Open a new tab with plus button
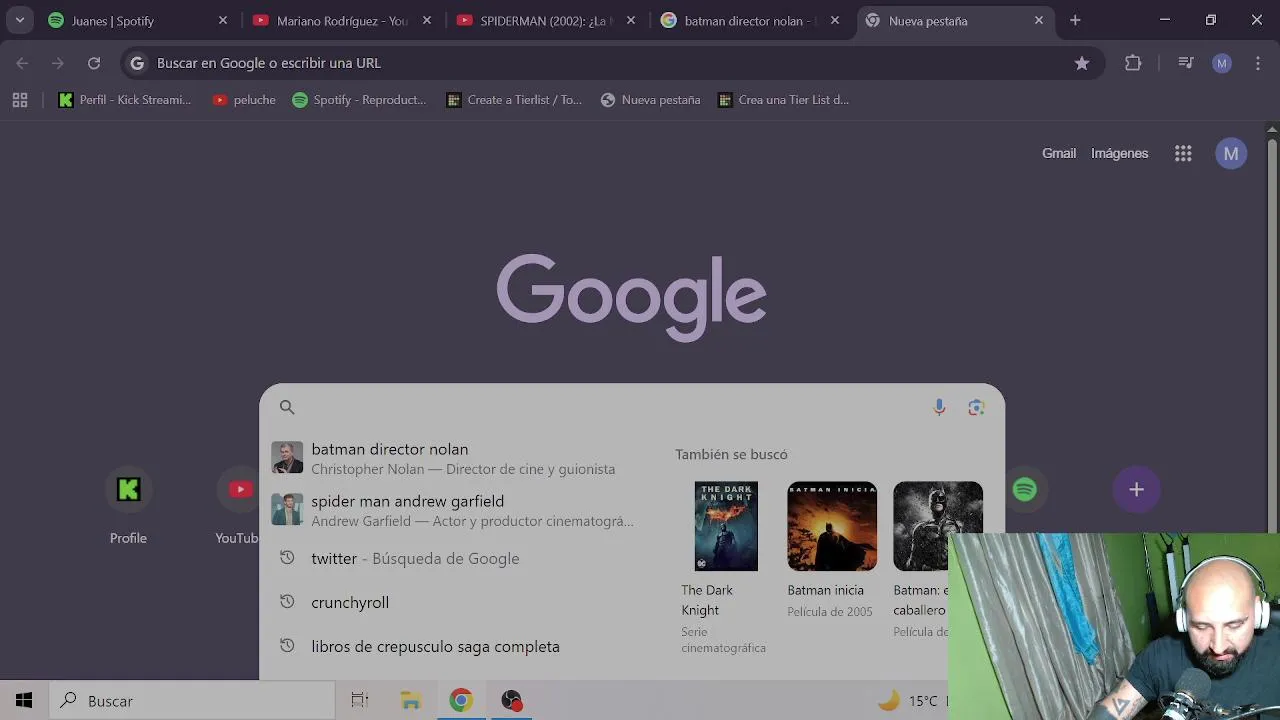1280x720 pixels. (x=1075, y=20)
